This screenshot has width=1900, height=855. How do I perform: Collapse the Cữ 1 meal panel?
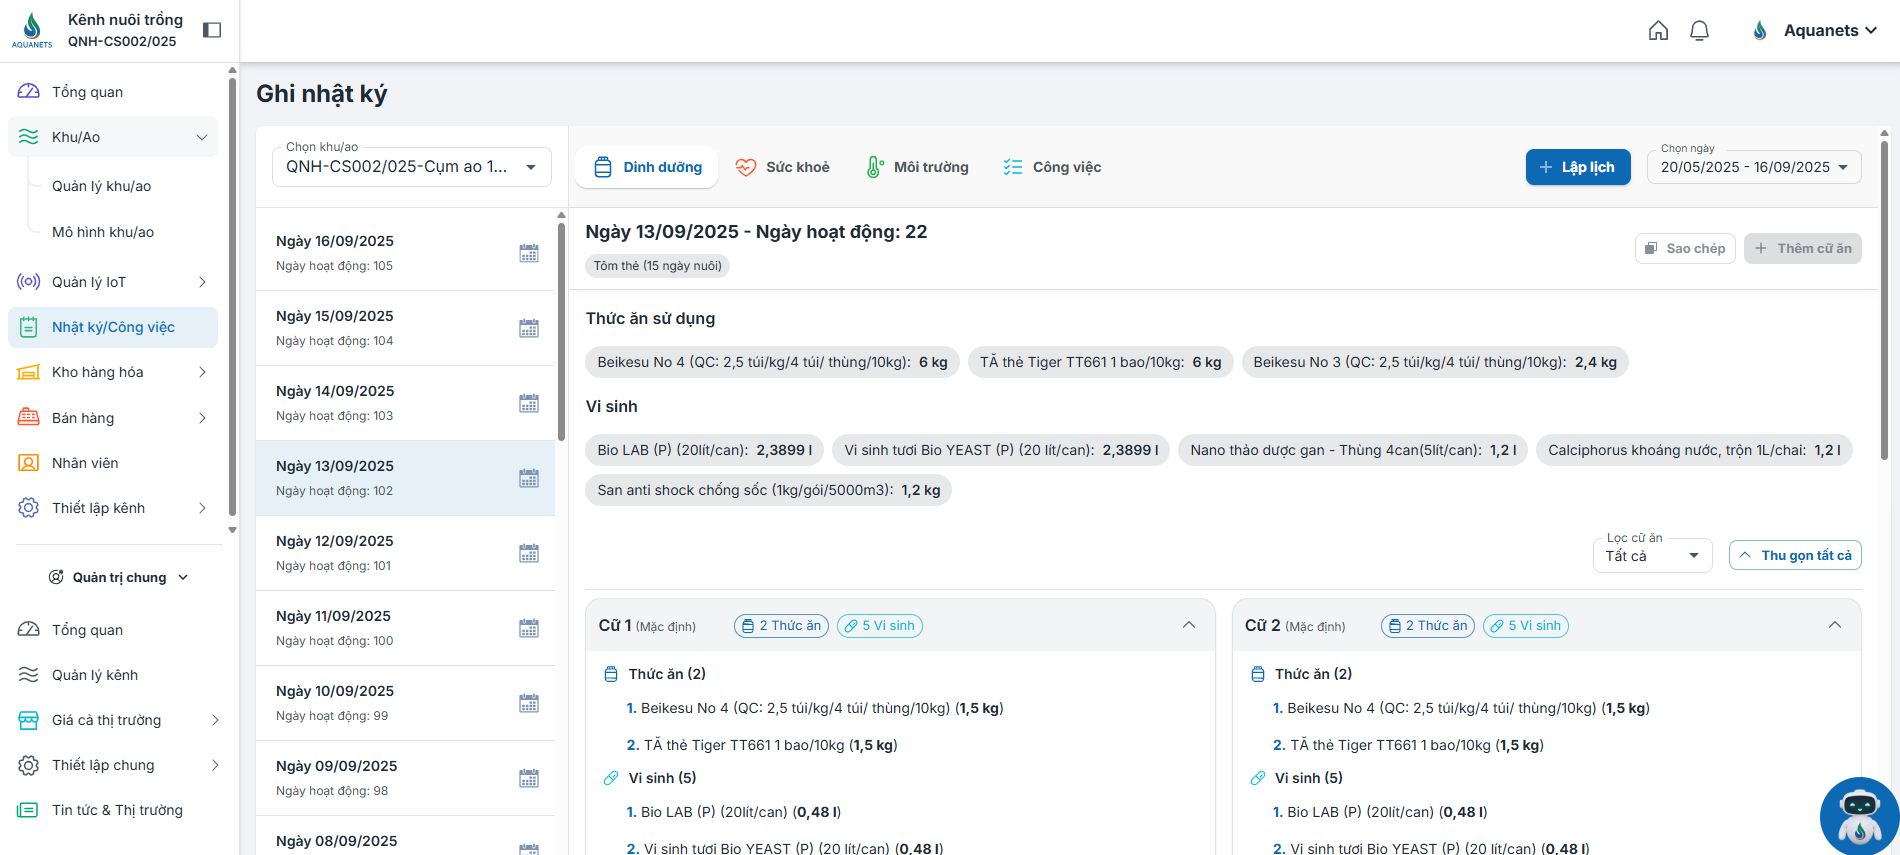pyautogui.click(x=1189, y=625)
